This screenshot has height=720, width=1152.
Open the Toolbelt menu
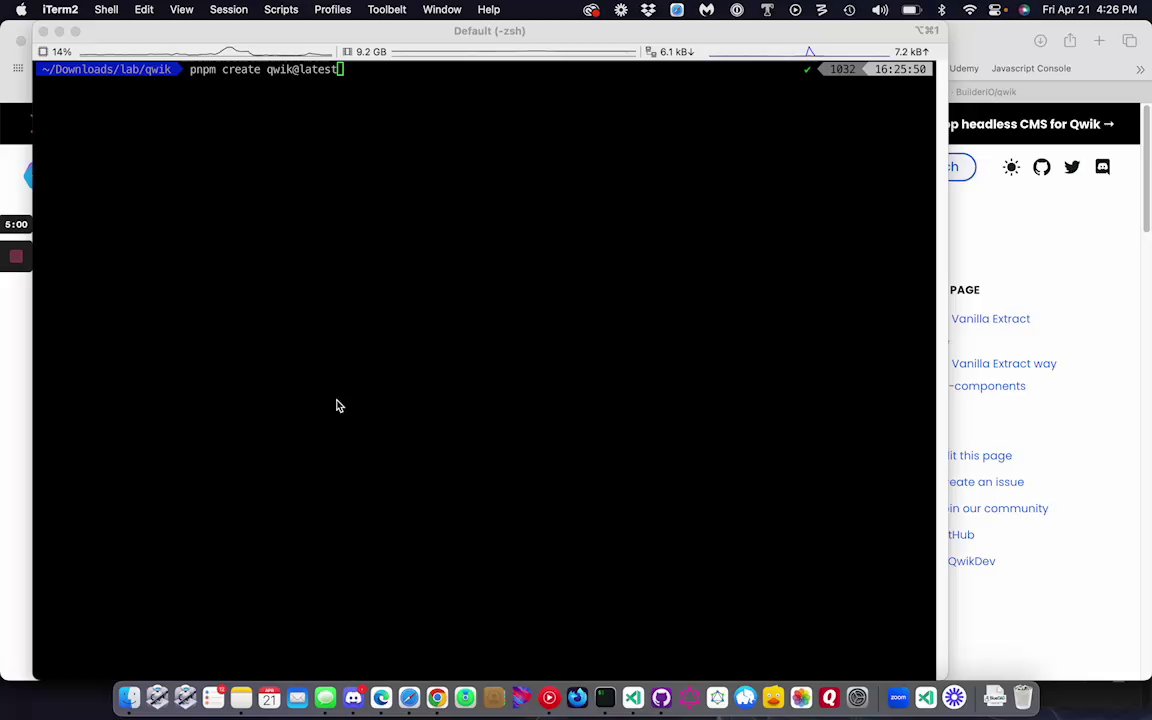point(386,10)
